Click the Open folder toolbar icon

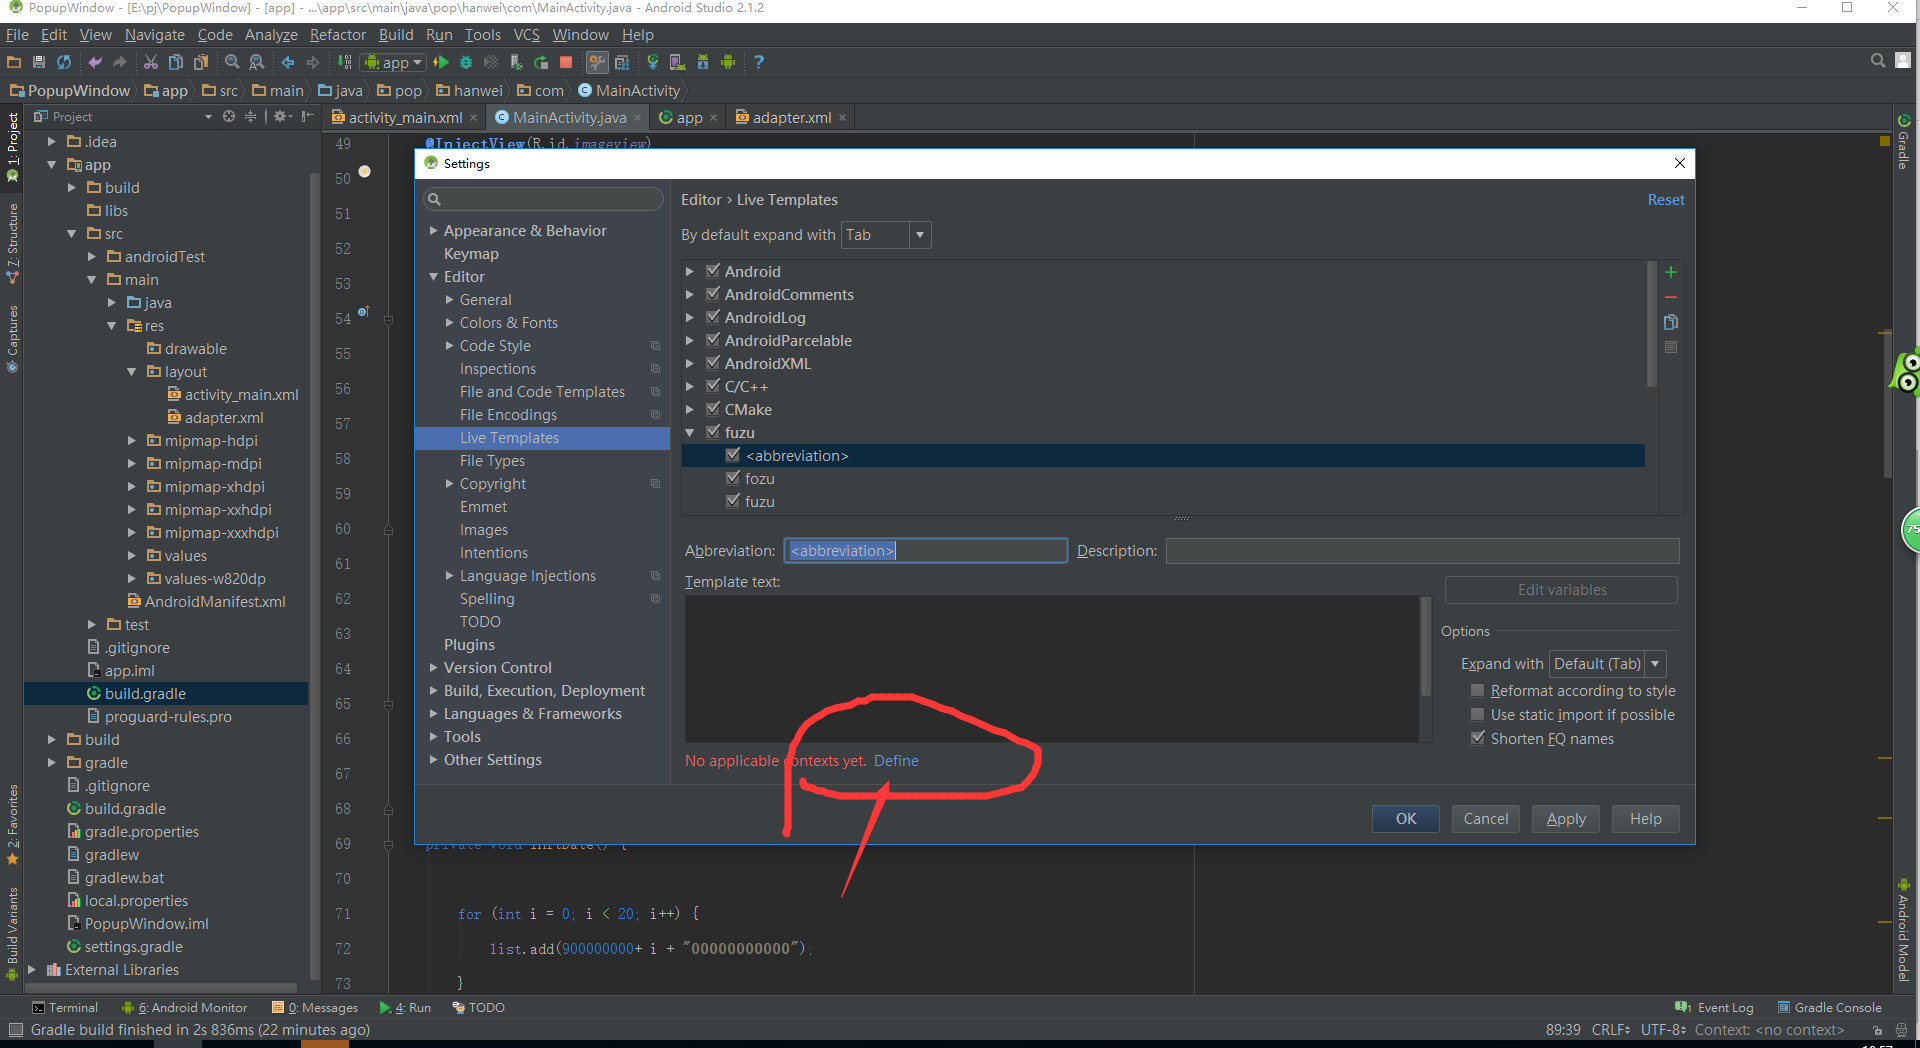click(x=14, y=62)
